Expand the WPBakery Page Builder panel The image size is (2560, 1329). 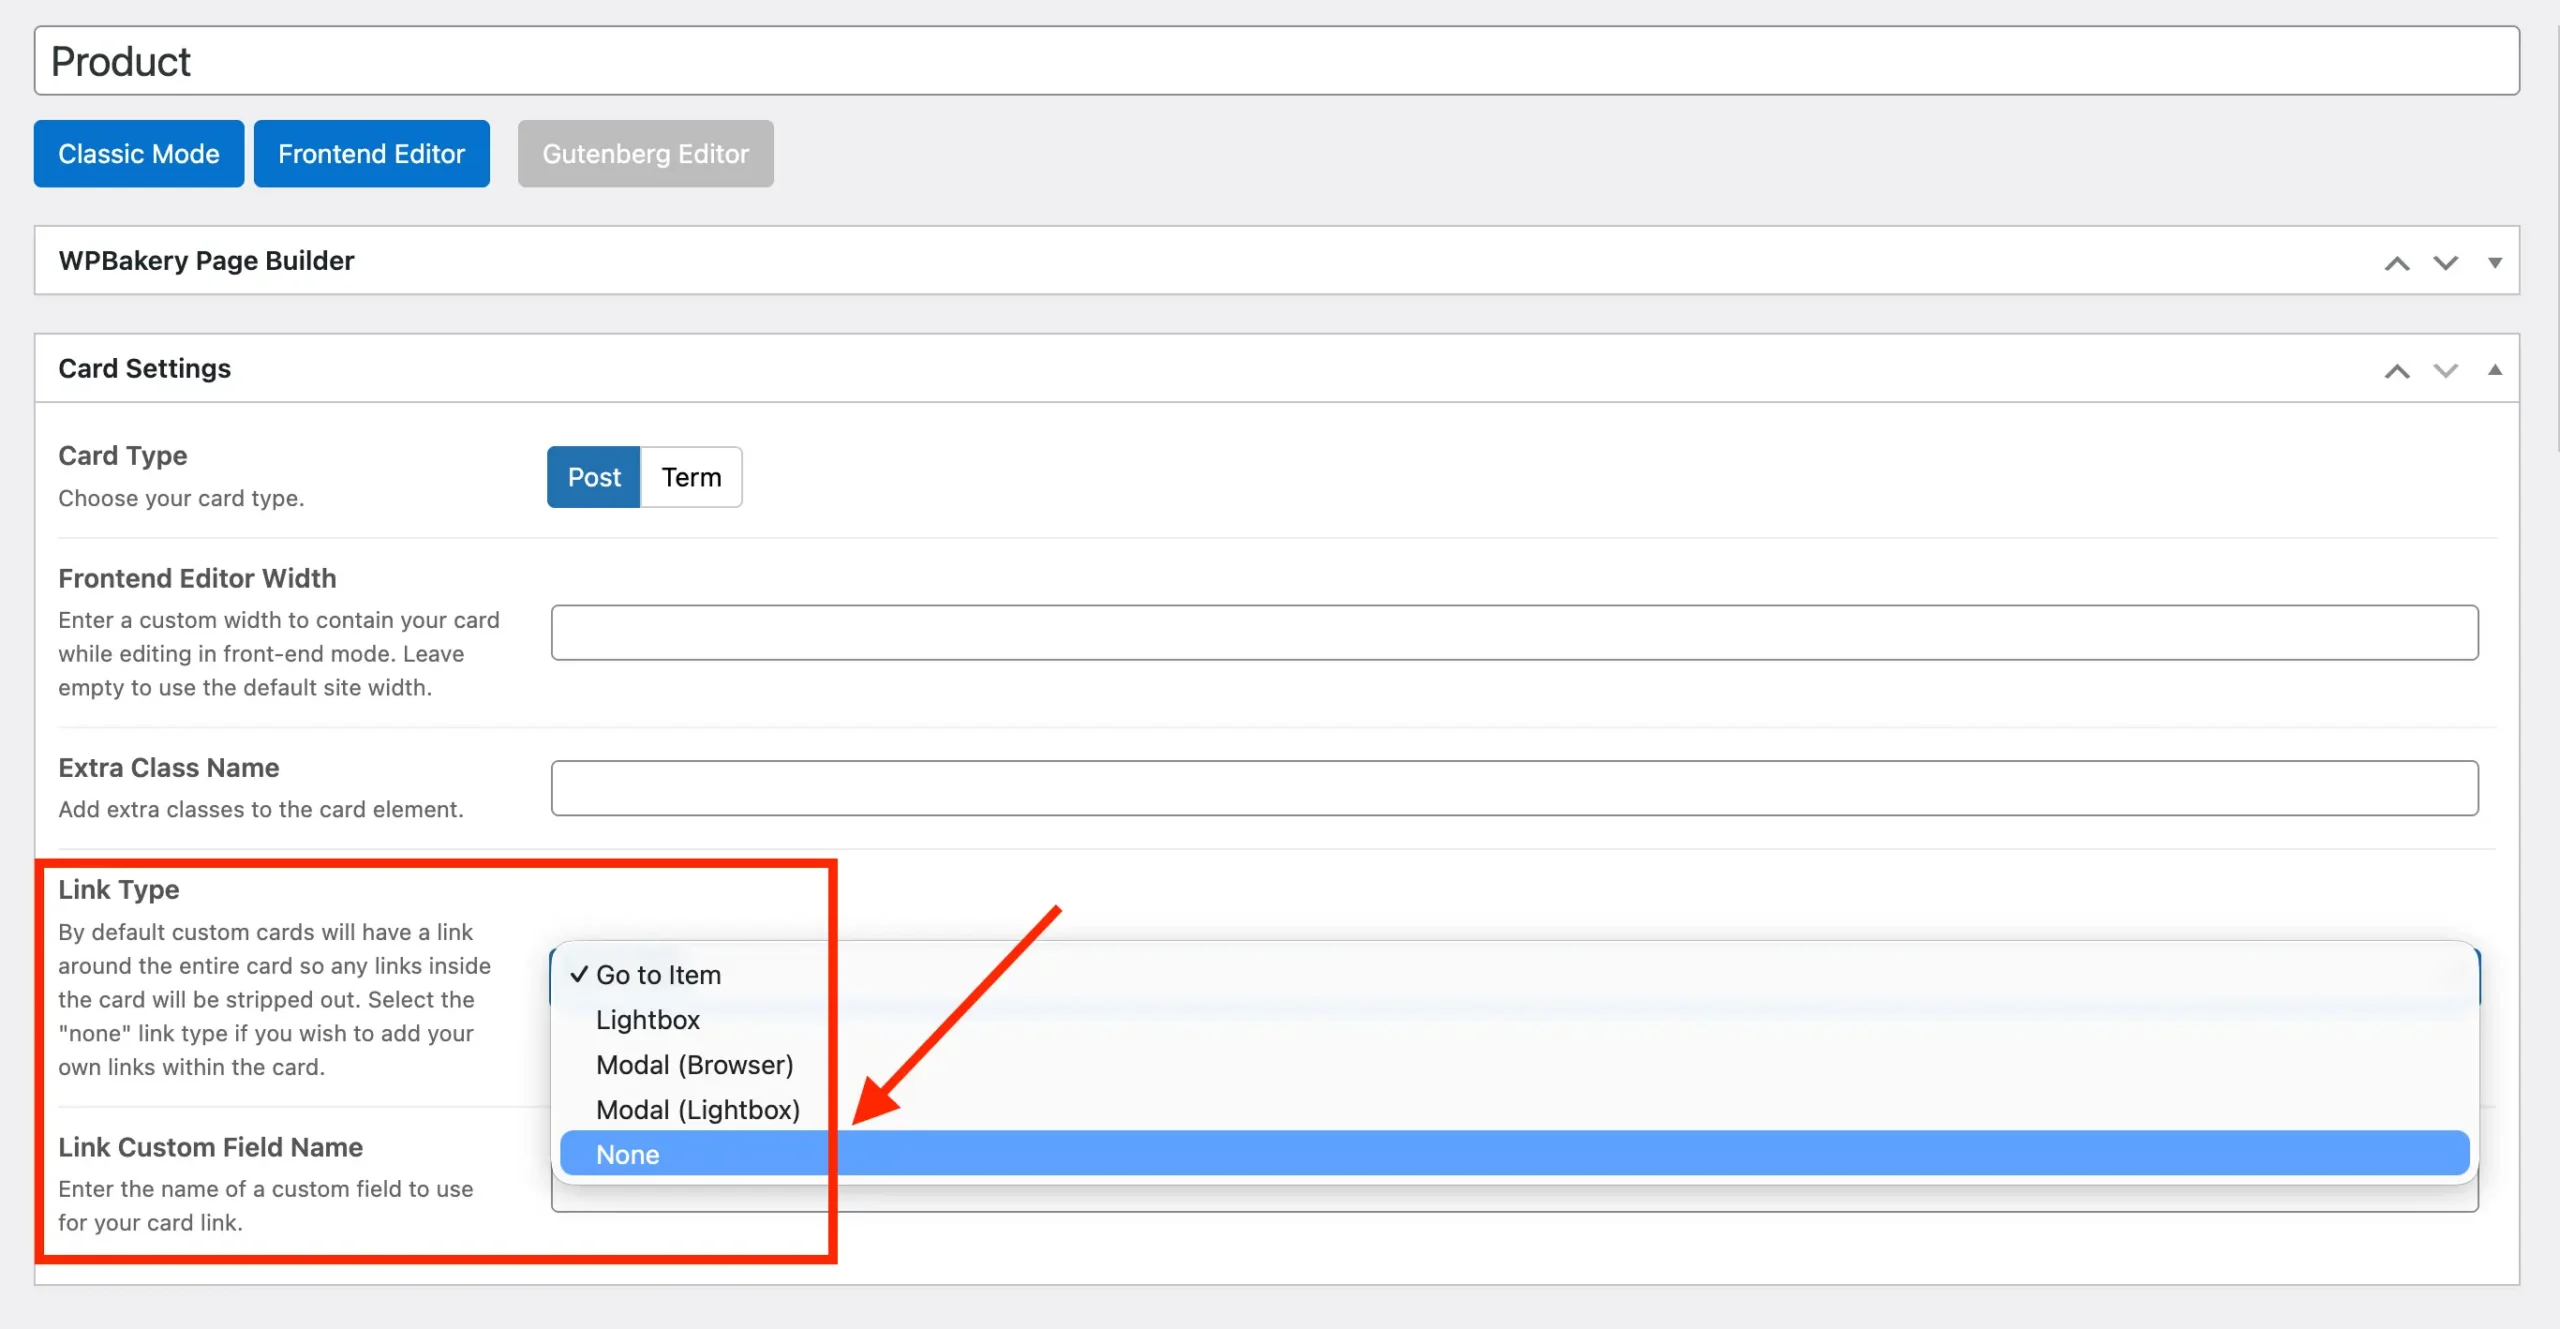[x=2494, y=263]
